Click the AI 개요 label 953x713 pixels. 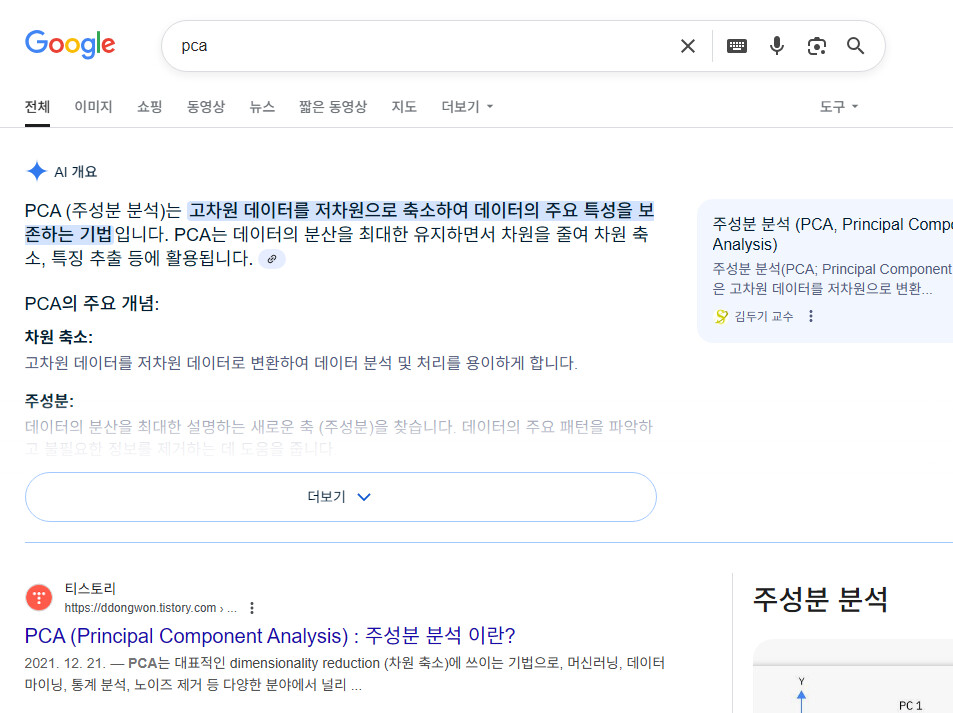(75, 172)
